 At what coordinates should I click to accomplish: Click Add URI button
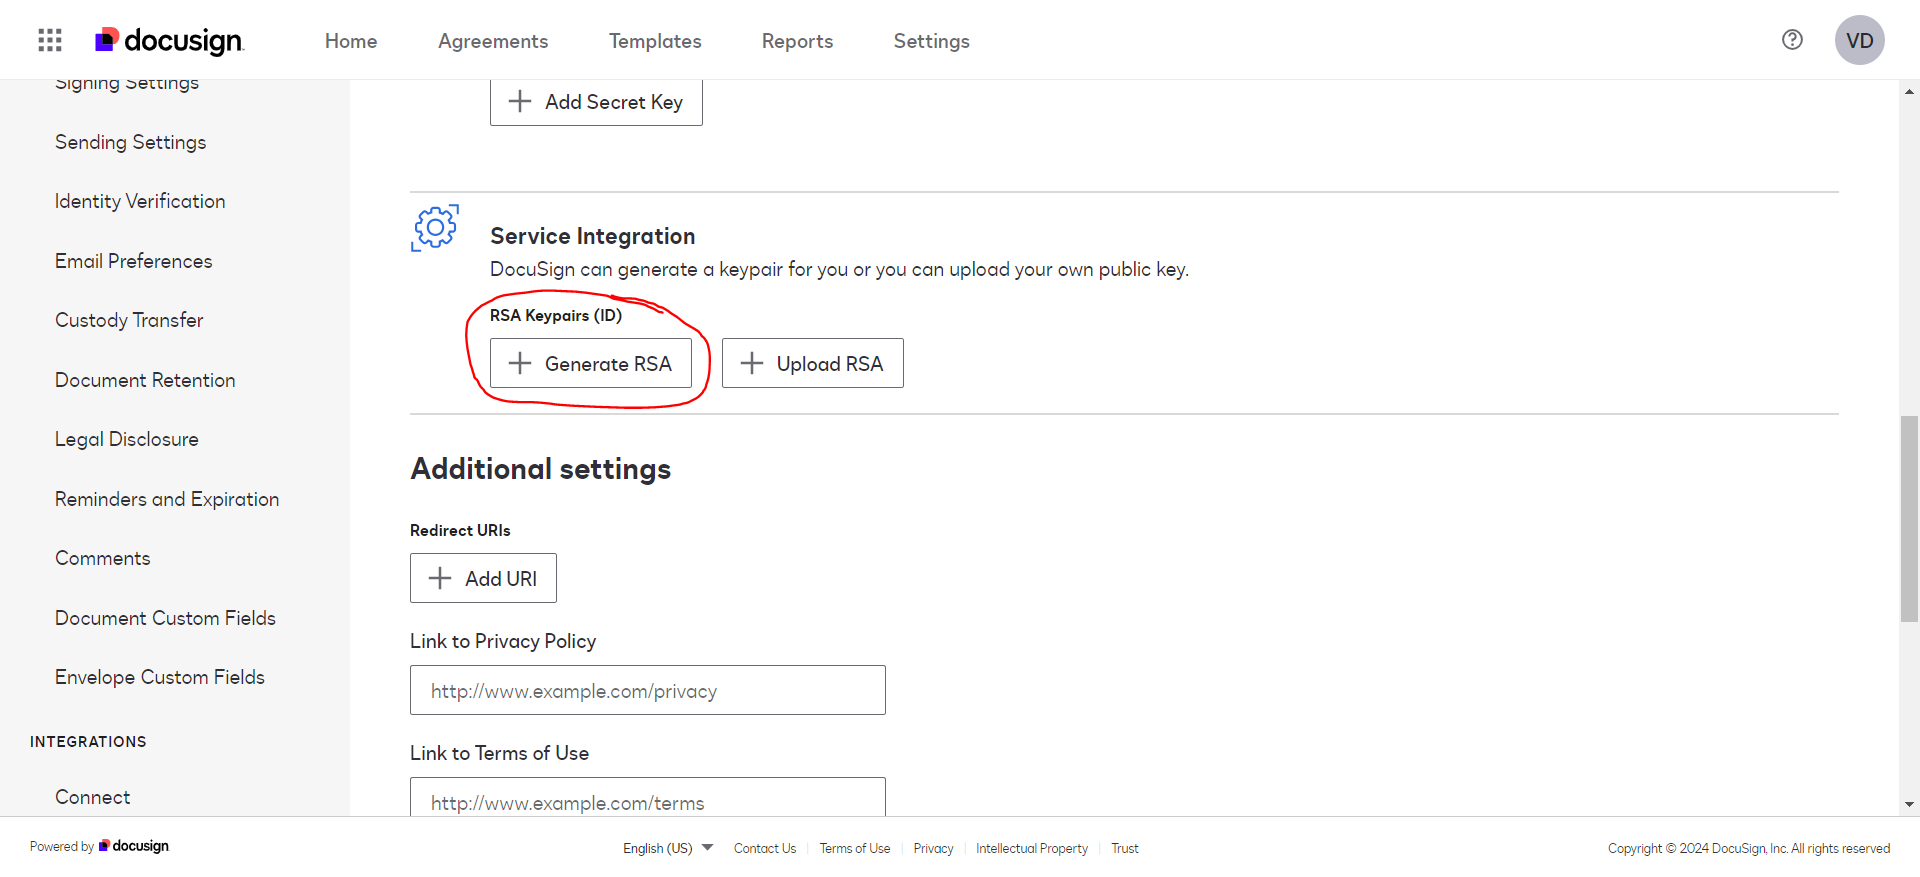point(483,578)
